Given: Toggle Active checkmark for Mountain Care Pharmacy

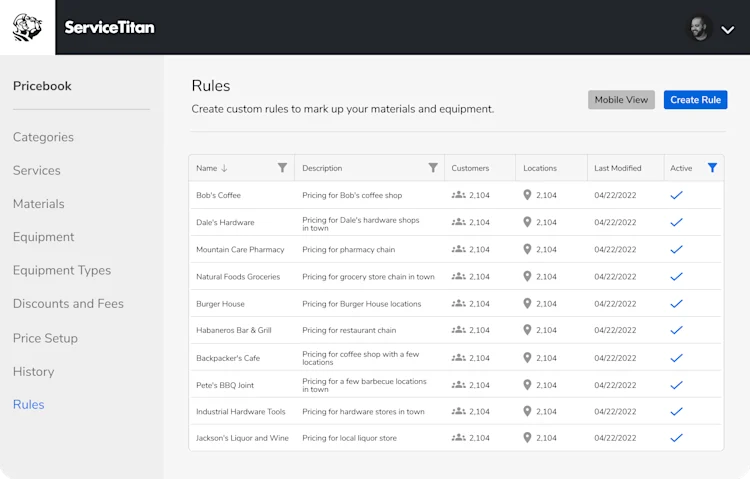Looking at the screenshot, I should 676,249.
